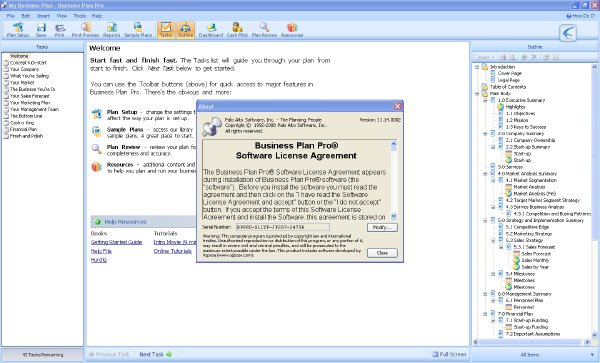Open the Help File link

pyautogui.click(x=101, y=251)
